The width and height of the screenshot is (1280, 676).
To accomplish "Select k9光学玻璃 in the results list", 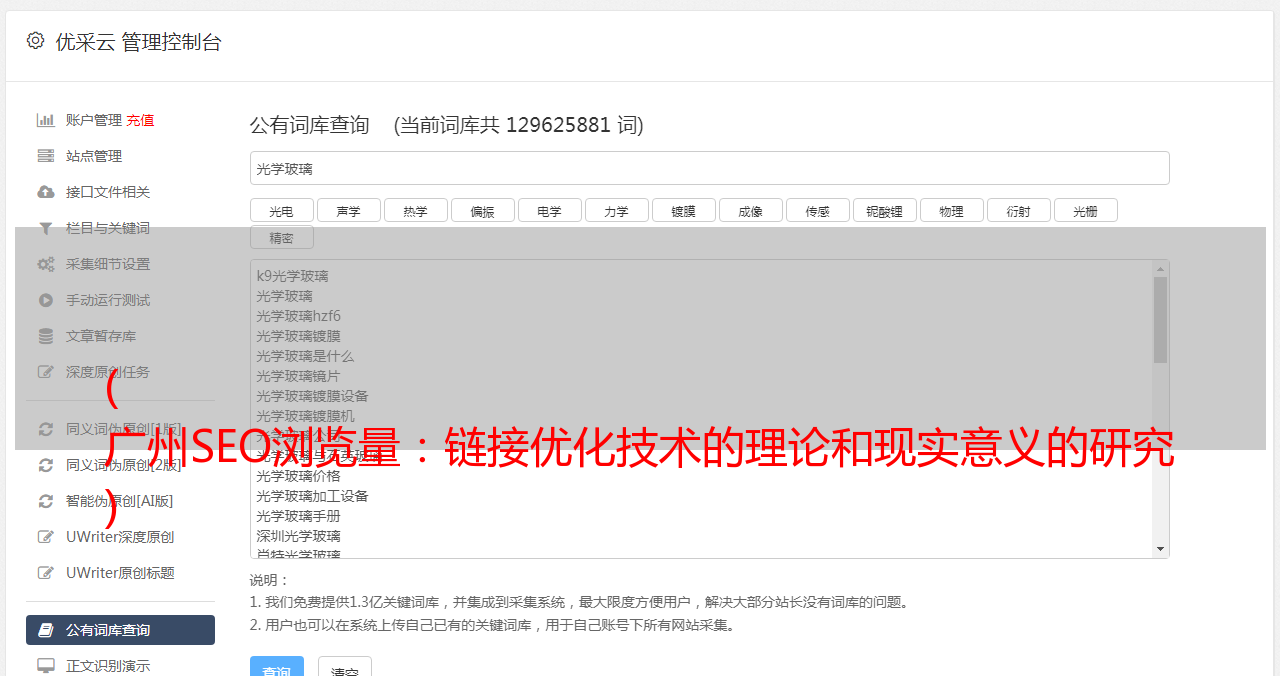I will click(292, 276).
